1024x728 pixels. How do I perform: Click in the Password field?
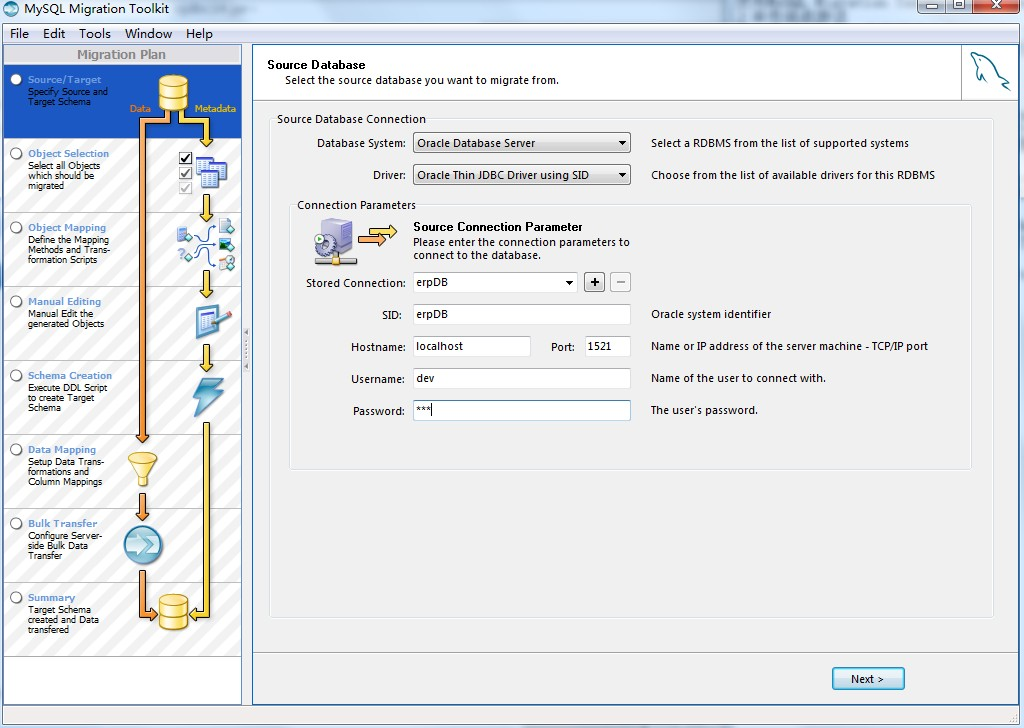coord(522,410)
